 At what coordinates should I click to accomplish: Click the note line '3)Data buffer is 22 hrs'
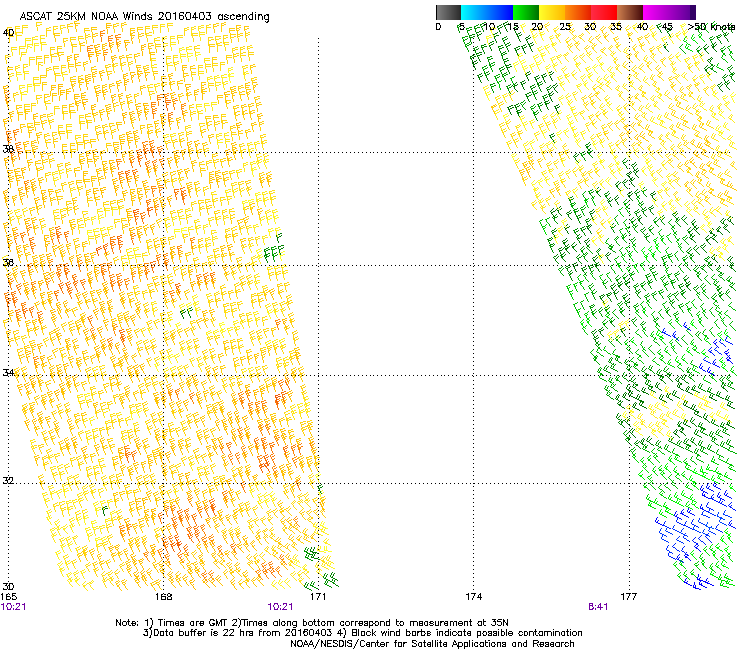pyautogui.click(x=362, y=633)
